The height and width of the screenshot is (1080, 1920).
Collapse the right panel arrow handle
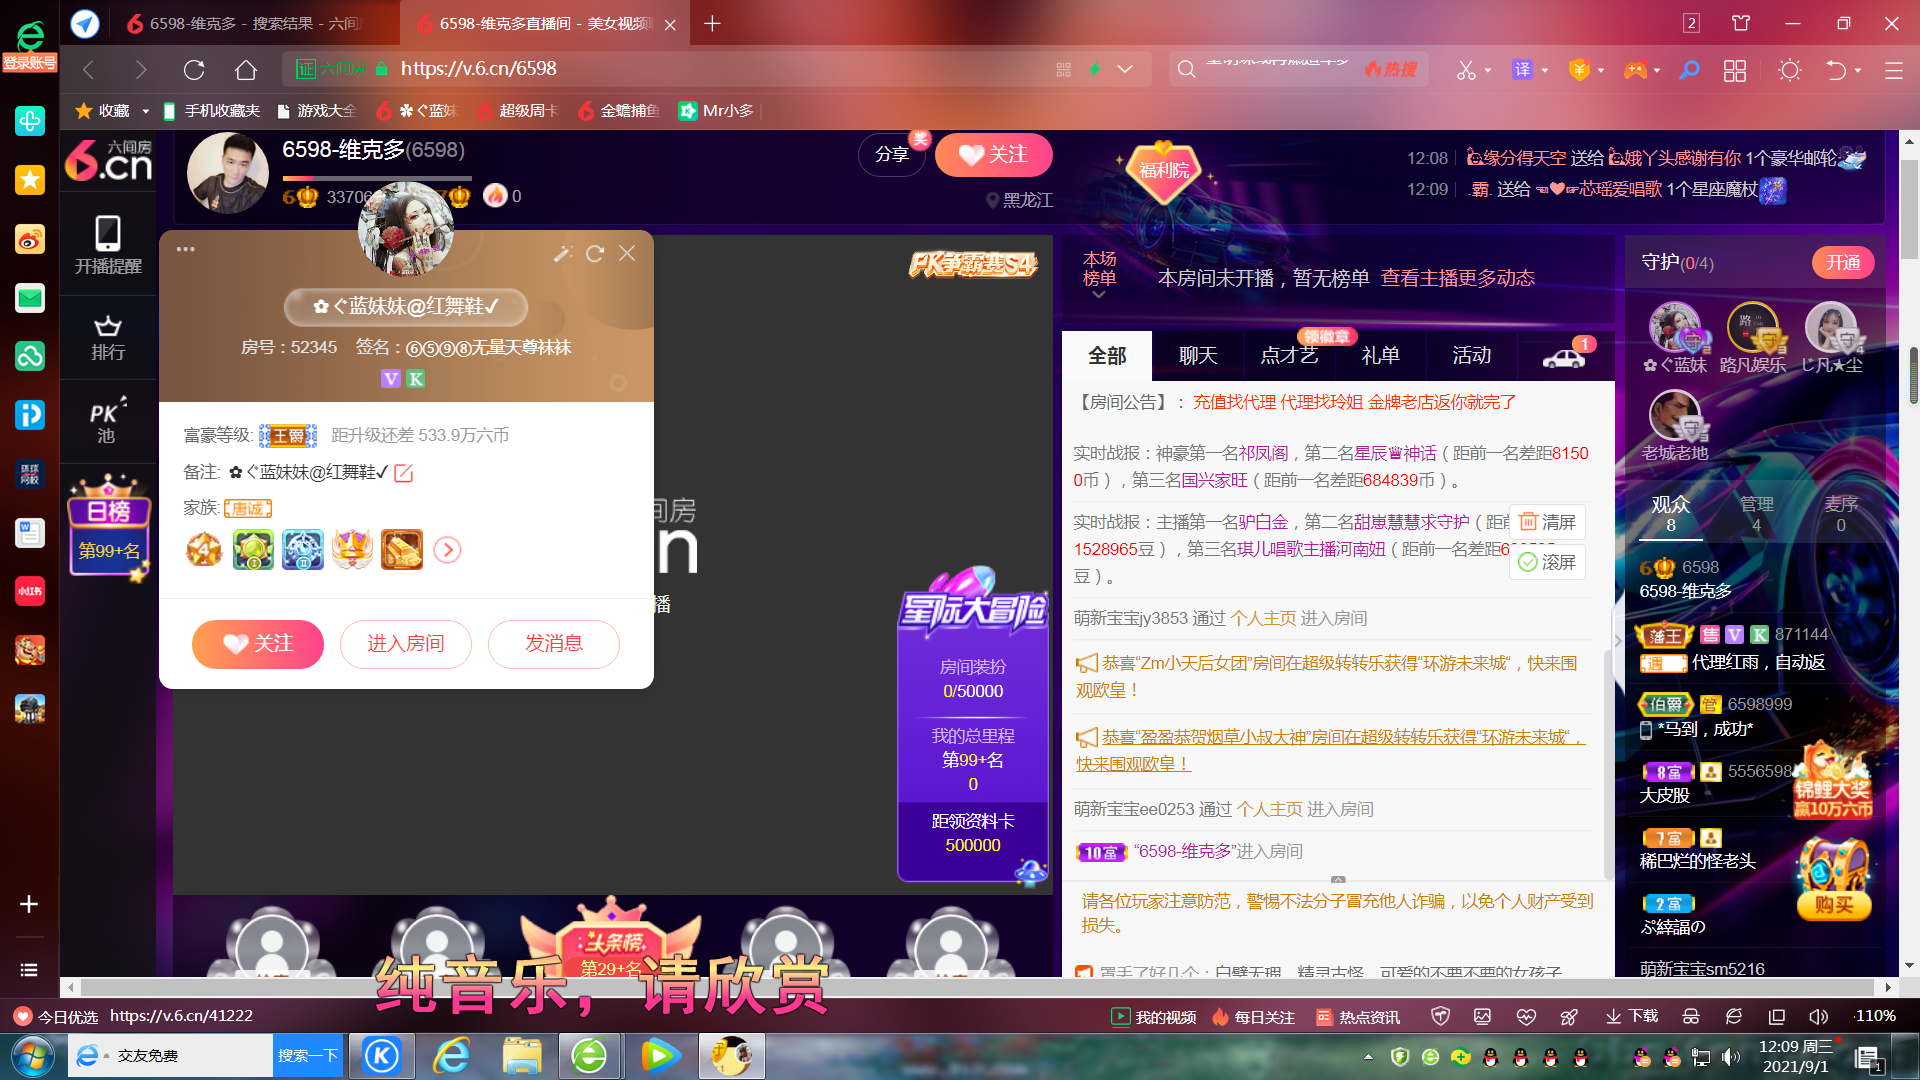(x=1619, y=640)
